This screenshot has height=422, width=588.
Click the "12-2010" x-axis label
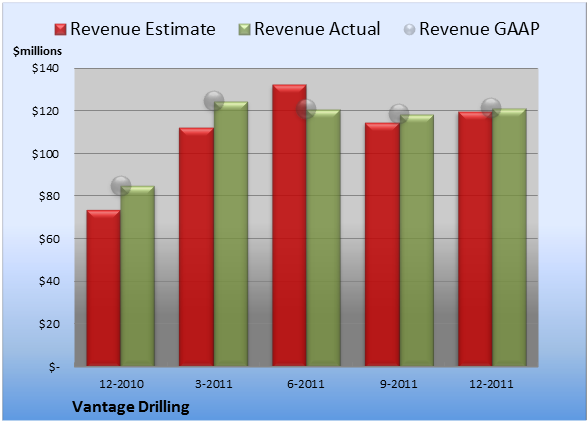click(121, 384)
